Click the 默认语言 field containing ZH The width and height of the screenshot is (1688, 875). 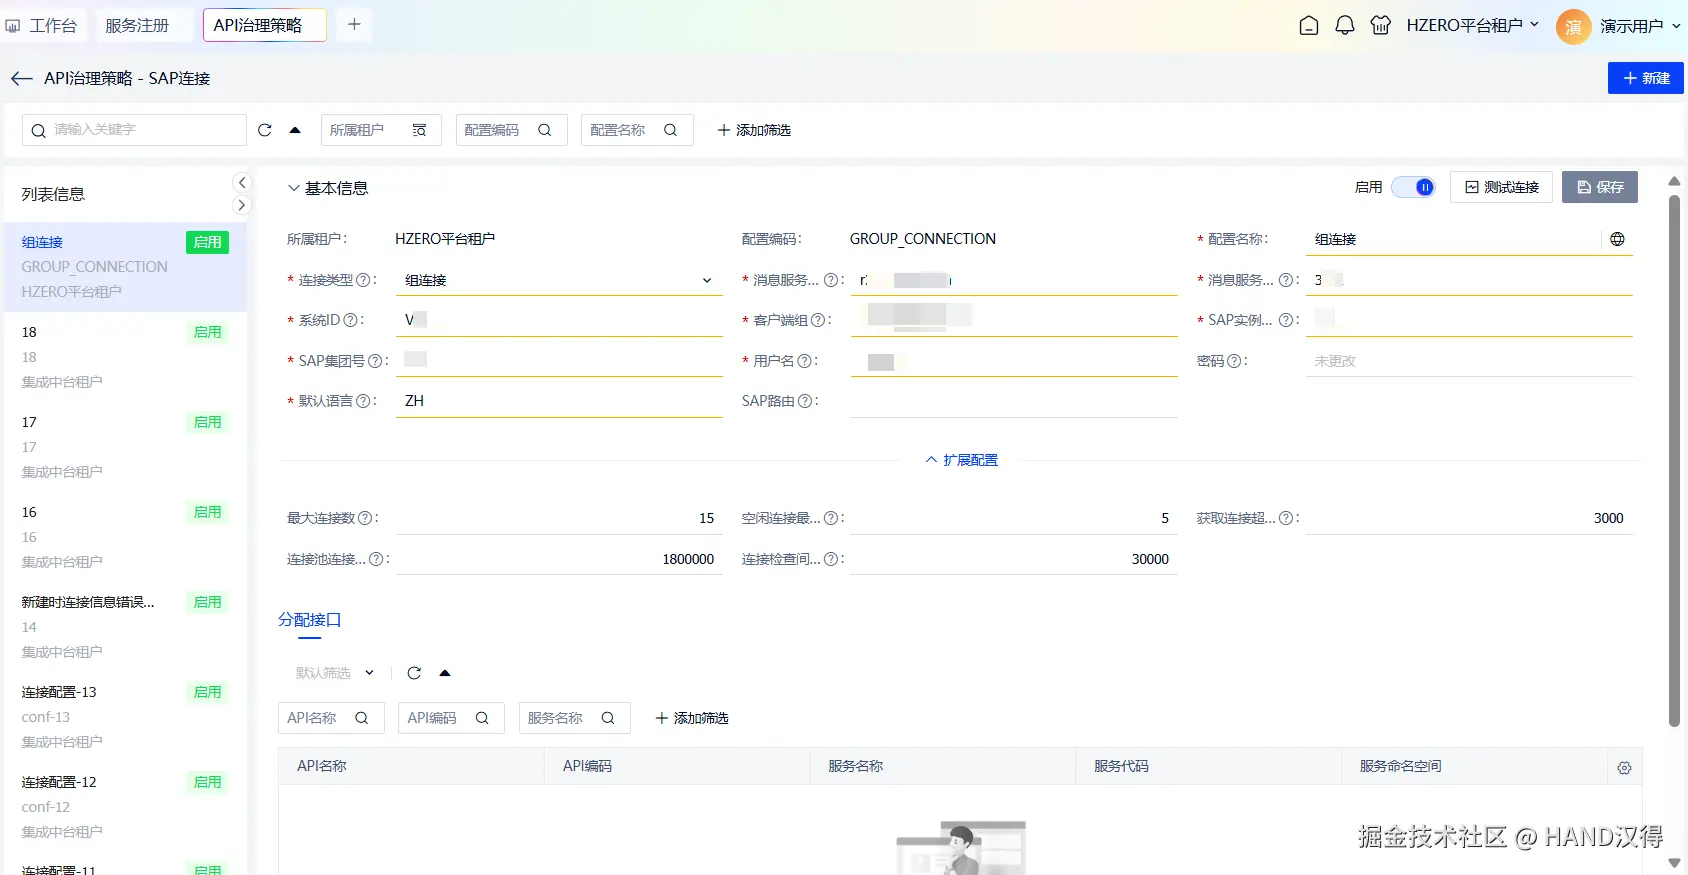tap(559, 401)
